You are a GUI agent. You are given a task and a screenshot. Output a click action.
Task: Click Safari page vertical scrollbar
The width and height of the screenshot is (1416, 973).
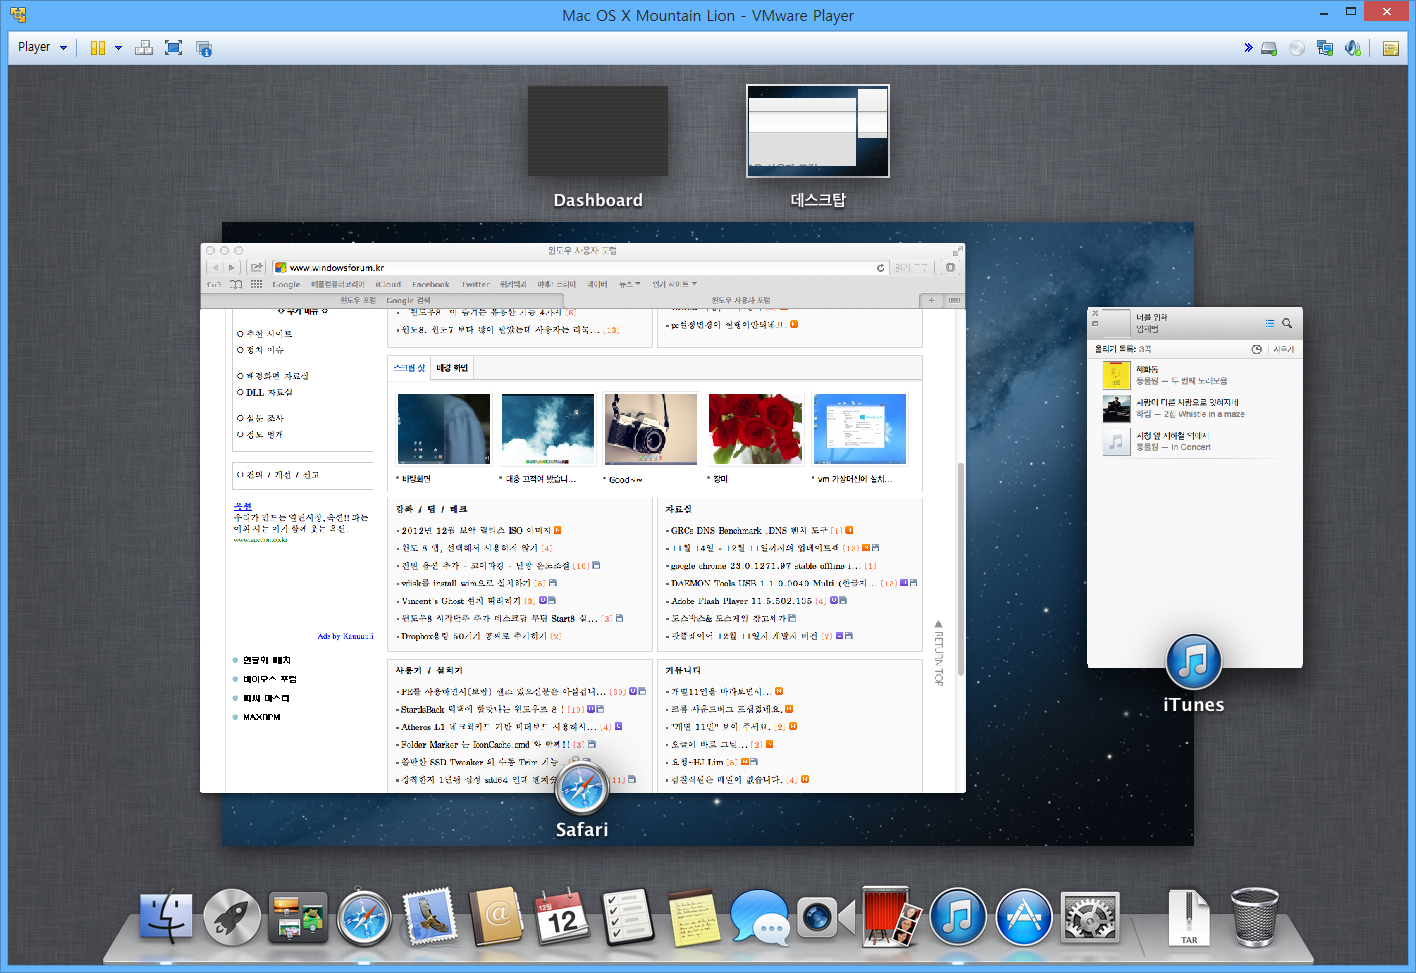960,570
